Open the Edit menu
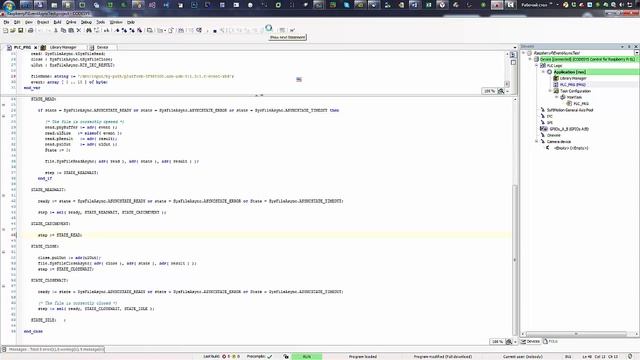 [x=17, y=22]
